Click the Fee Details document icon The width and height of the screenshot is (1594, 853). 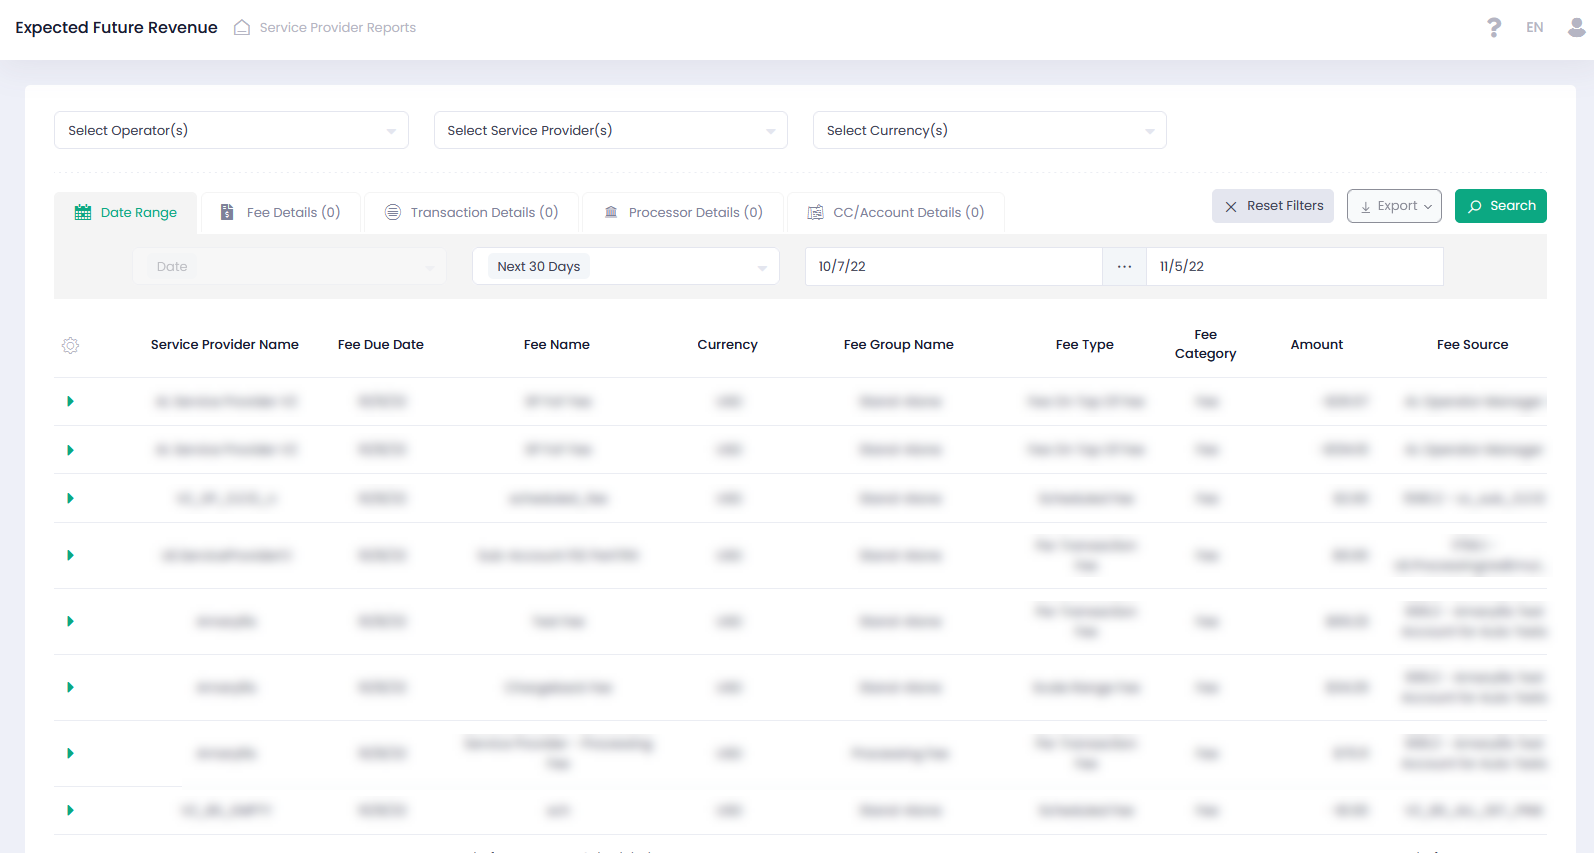pyautogui.click(x=227, y=212)
